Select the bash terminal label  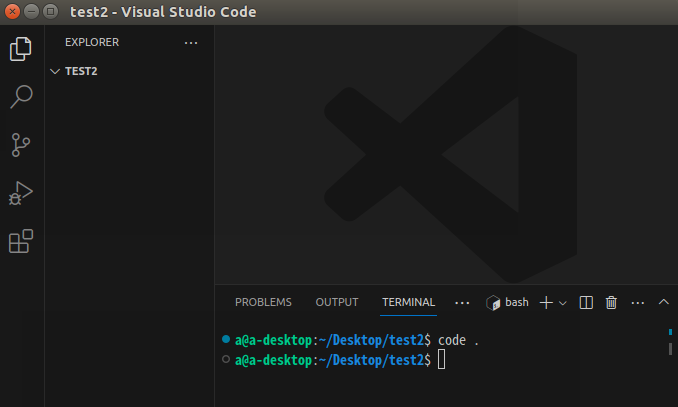coord(517,302)
